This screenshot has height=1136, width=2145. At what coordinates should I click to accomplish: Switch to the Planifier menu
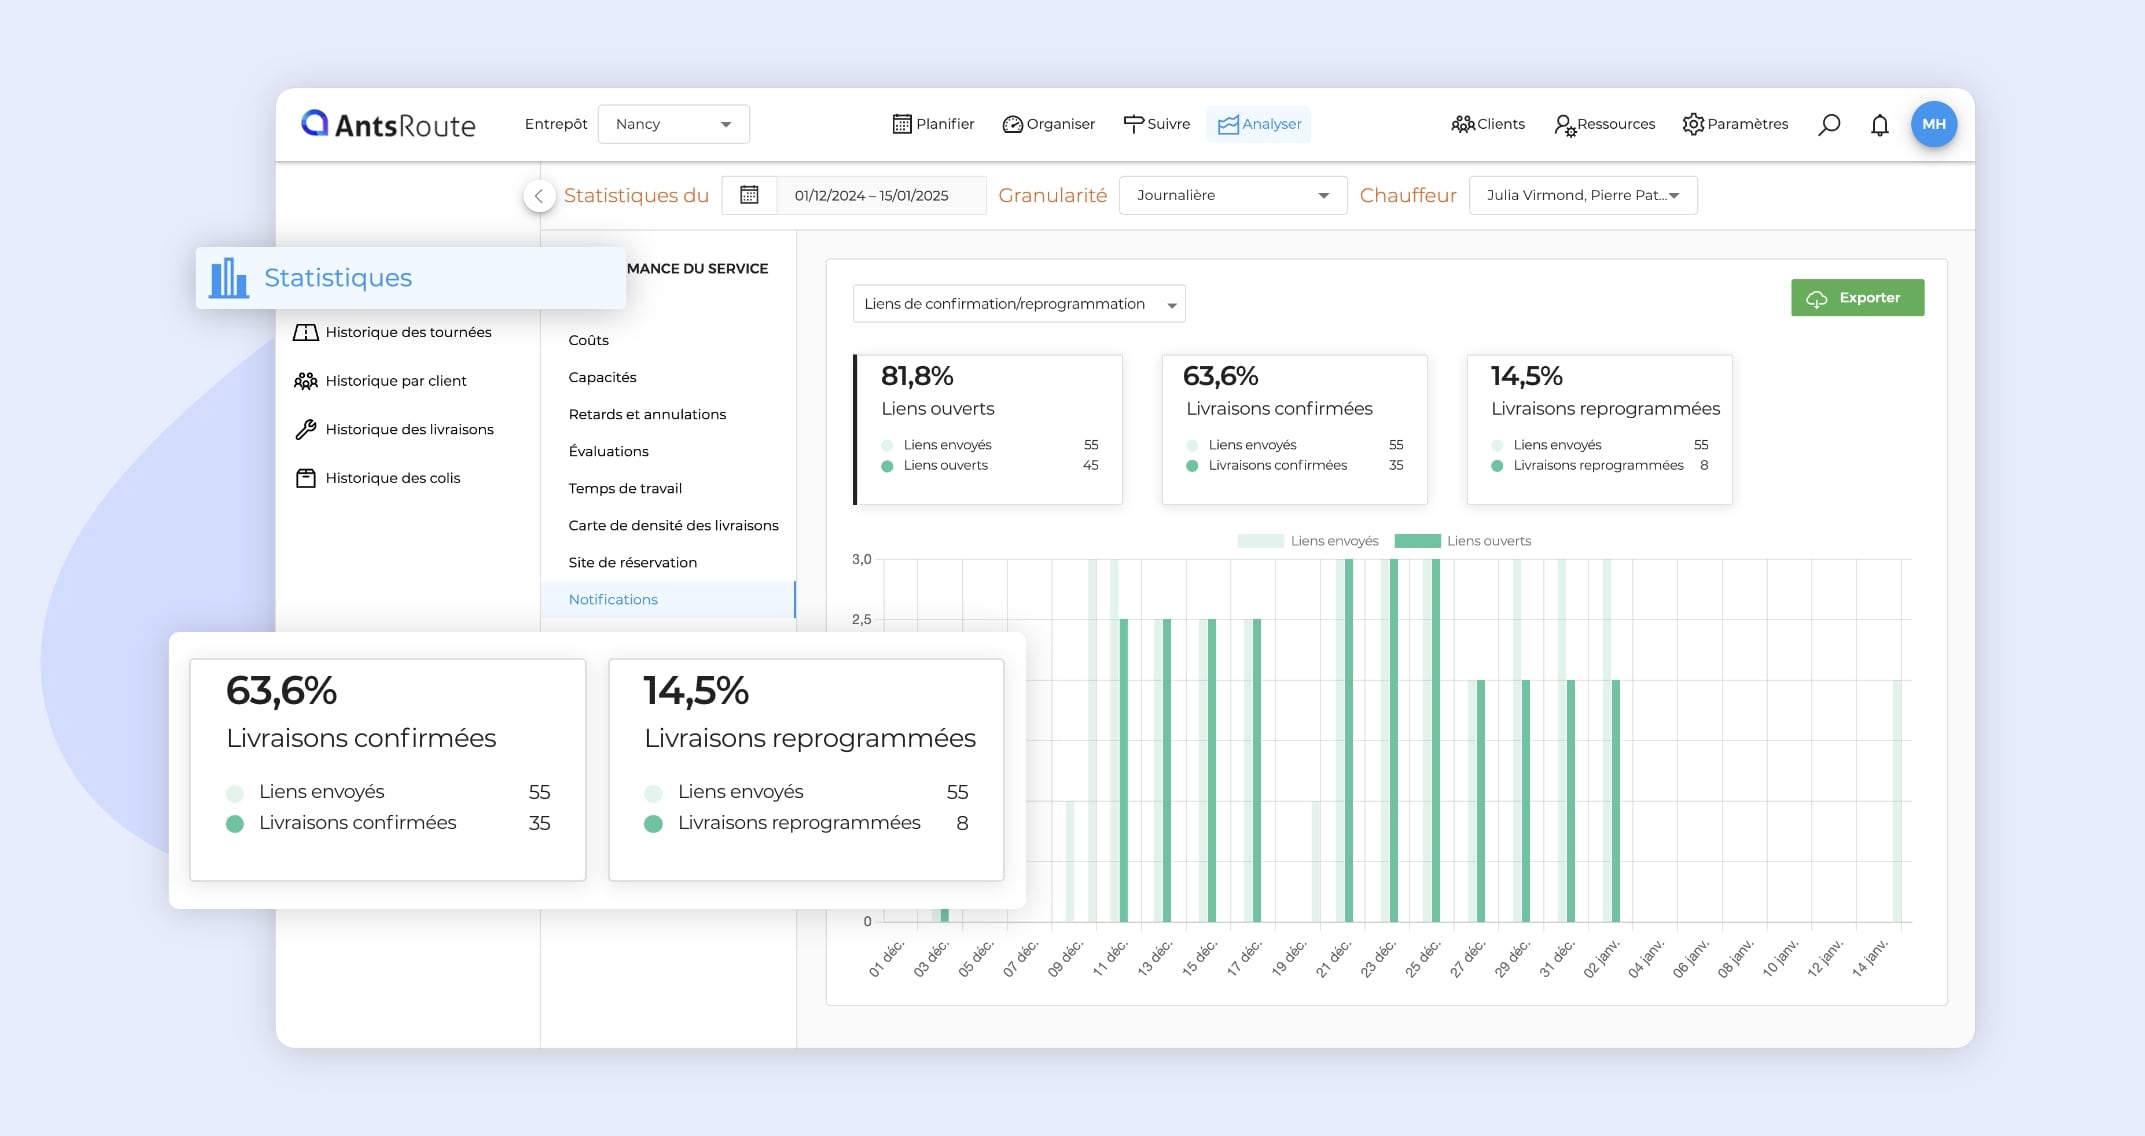point(933,124)
